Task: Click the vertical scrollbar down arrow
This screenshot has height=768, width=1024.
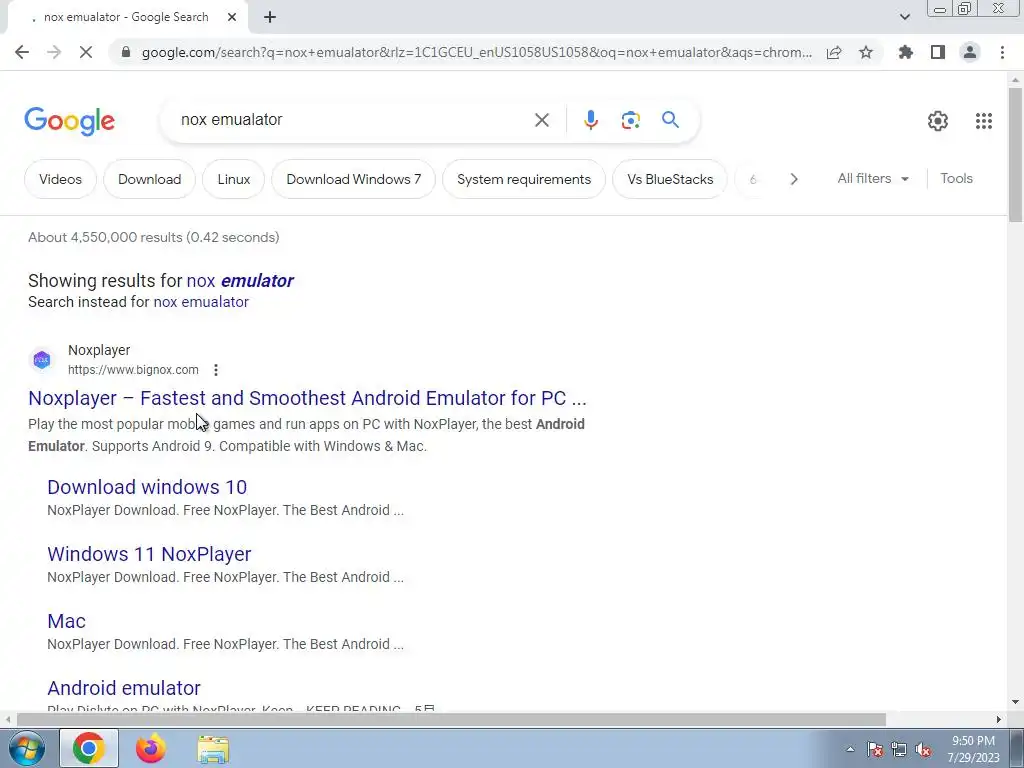Action: (1015, 702)
